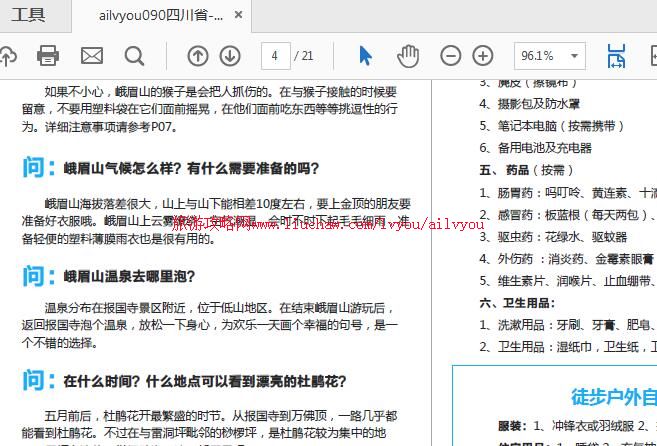Send file by email envelope icon

pyautogui.click(x=92, y=56)
